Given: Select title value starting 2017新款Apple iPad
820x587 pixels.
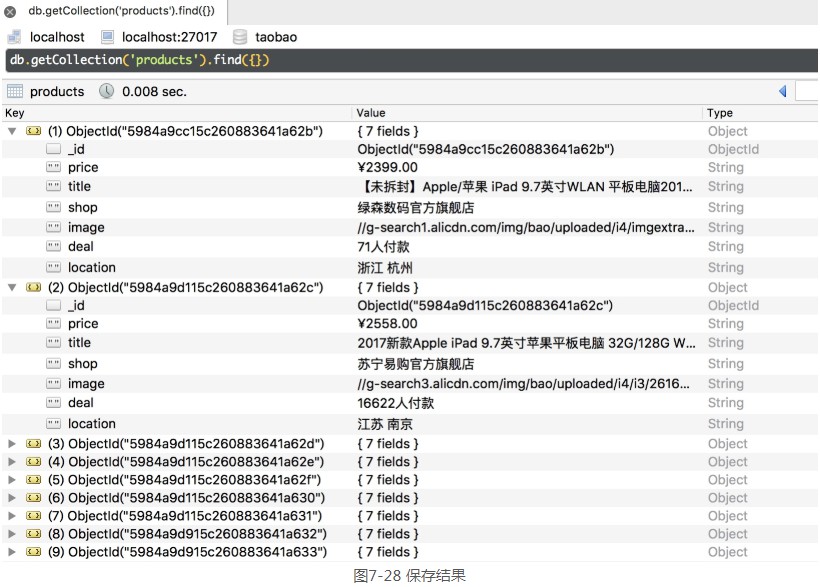Looking at the screenshot, I should [527, 343].
